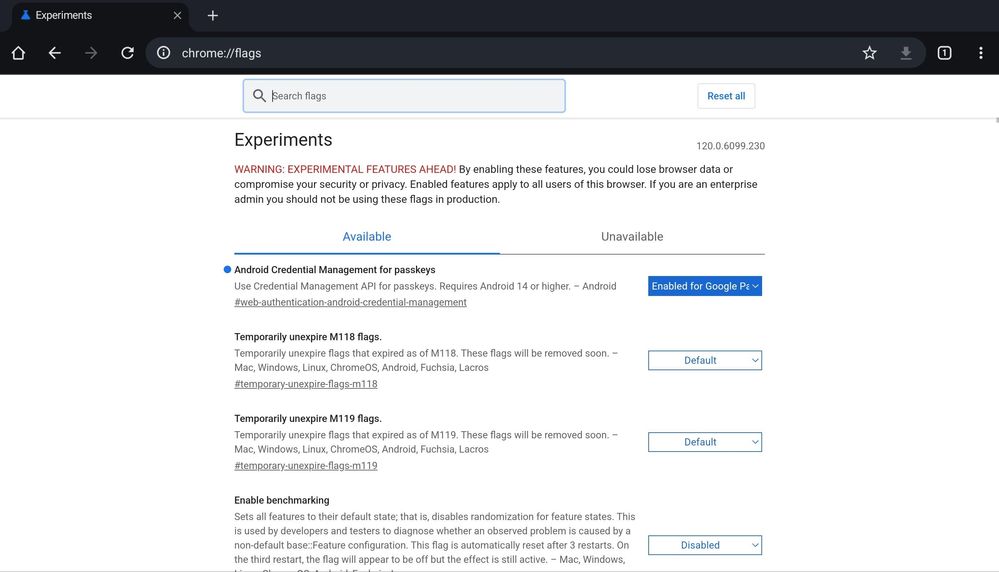The height and width of the screenshot is (572, 999).
Task: Close the Experiments tab
Action: pos(177,15)
